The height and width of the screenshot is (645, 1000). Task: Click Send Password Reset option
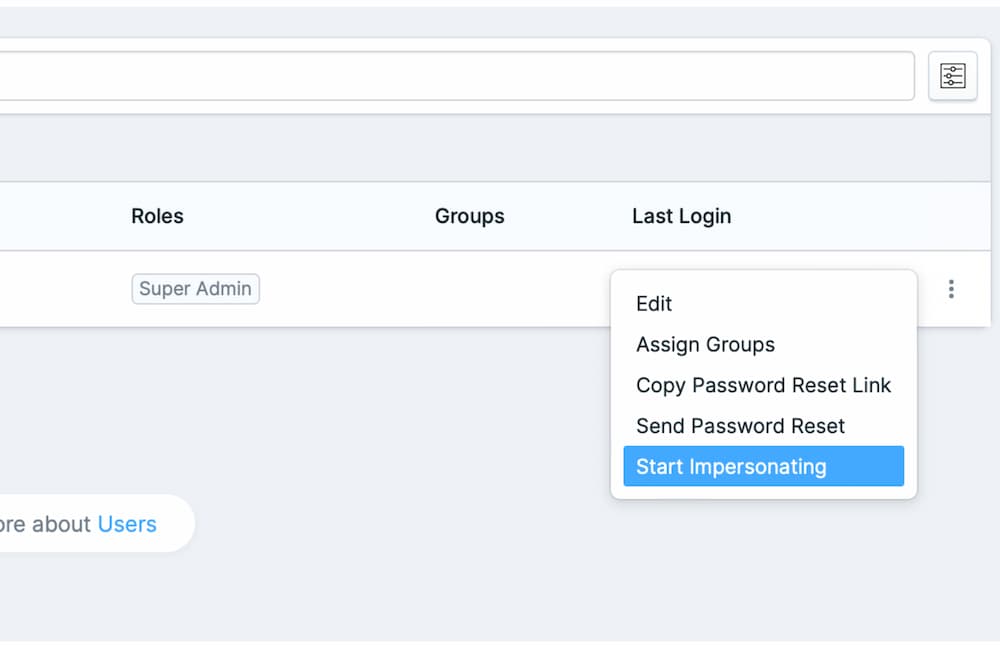[740, 425]
